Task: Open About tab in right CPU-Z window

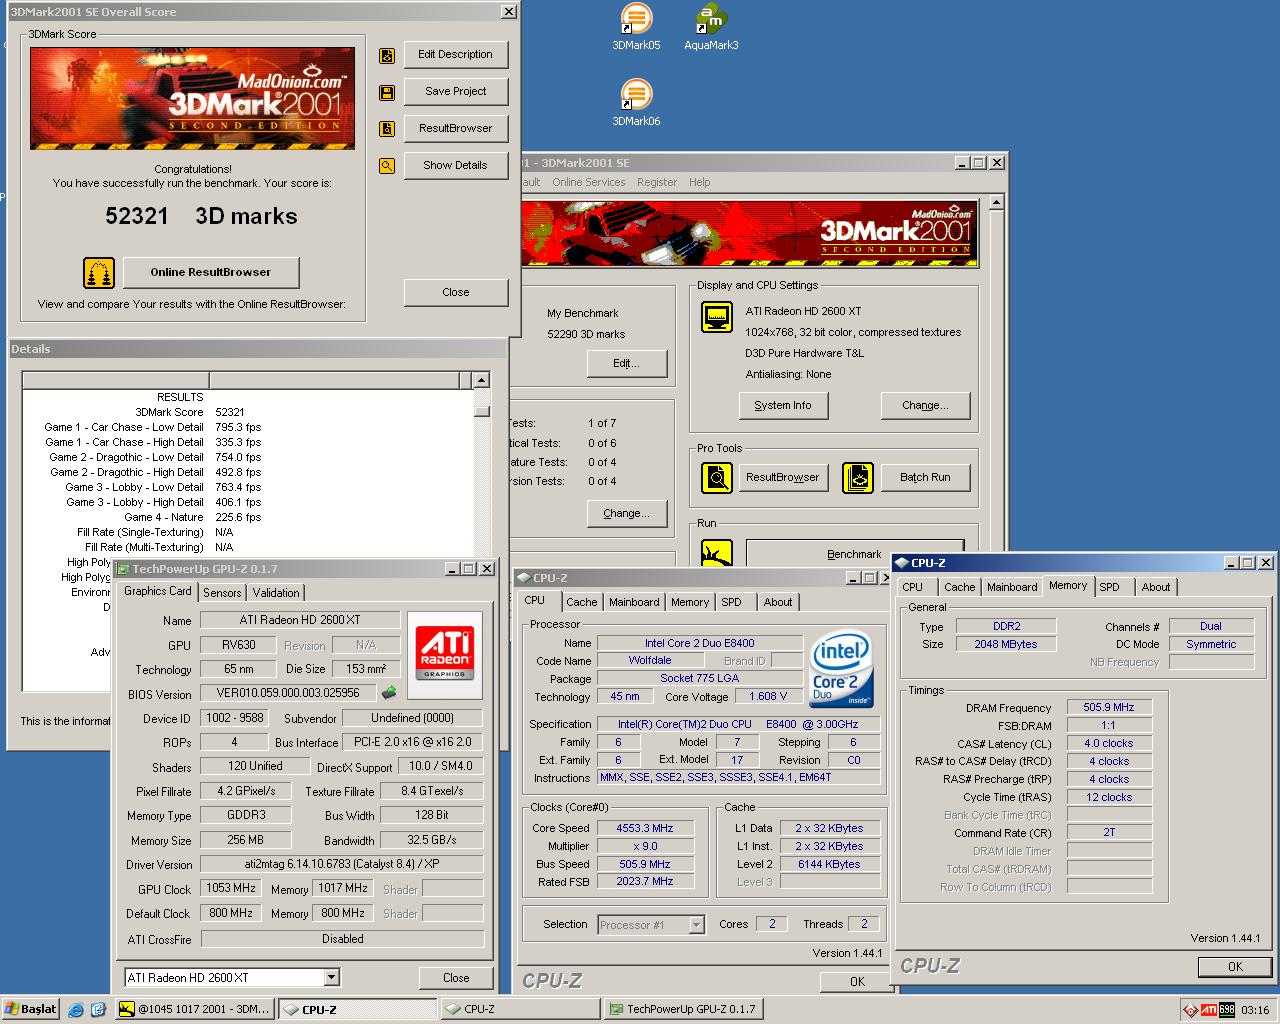Action: pos(1156,587)
